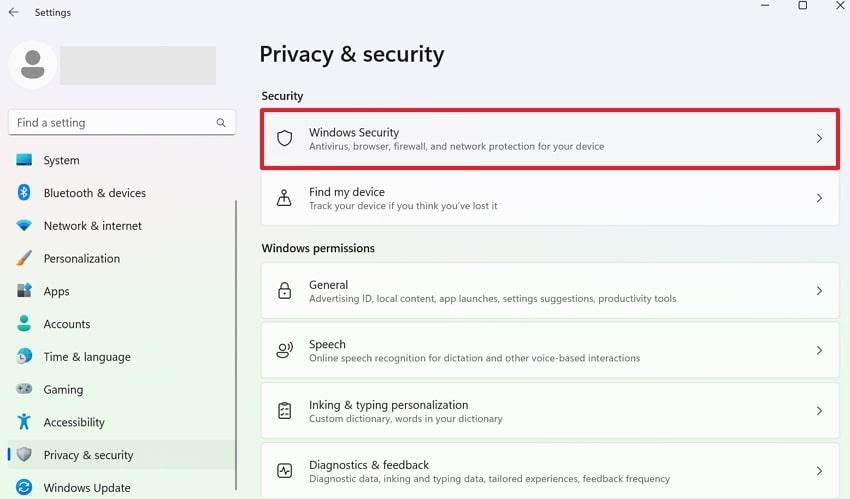Screen dimensions: 850x499
Task: Go to Network & internet section
Action: tap(92, 226)
